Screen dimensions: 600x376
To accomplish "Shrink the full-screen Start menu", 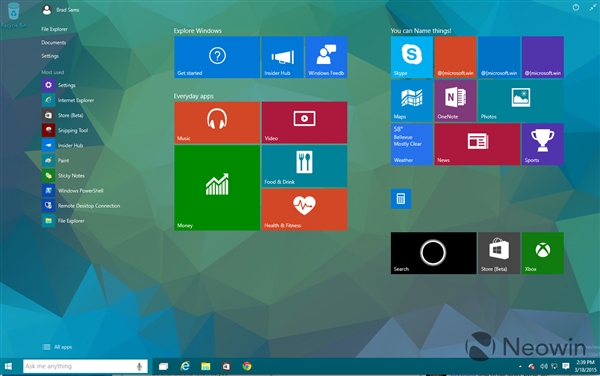I will coord(593,7).
